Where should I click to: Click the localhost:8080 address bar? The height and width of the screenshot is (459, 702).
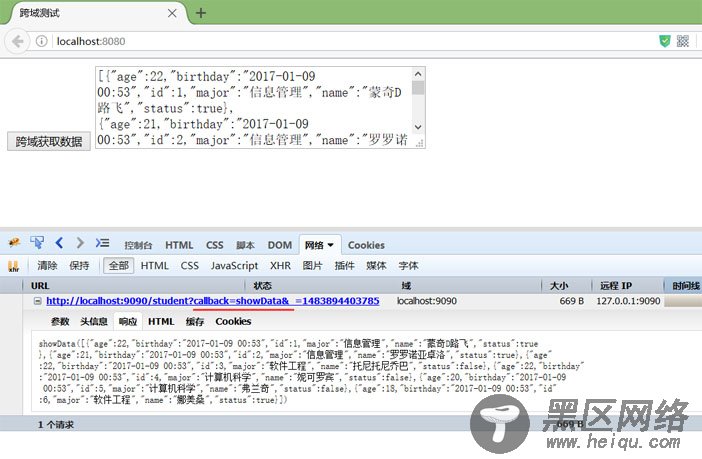click(x=354, y=41)
